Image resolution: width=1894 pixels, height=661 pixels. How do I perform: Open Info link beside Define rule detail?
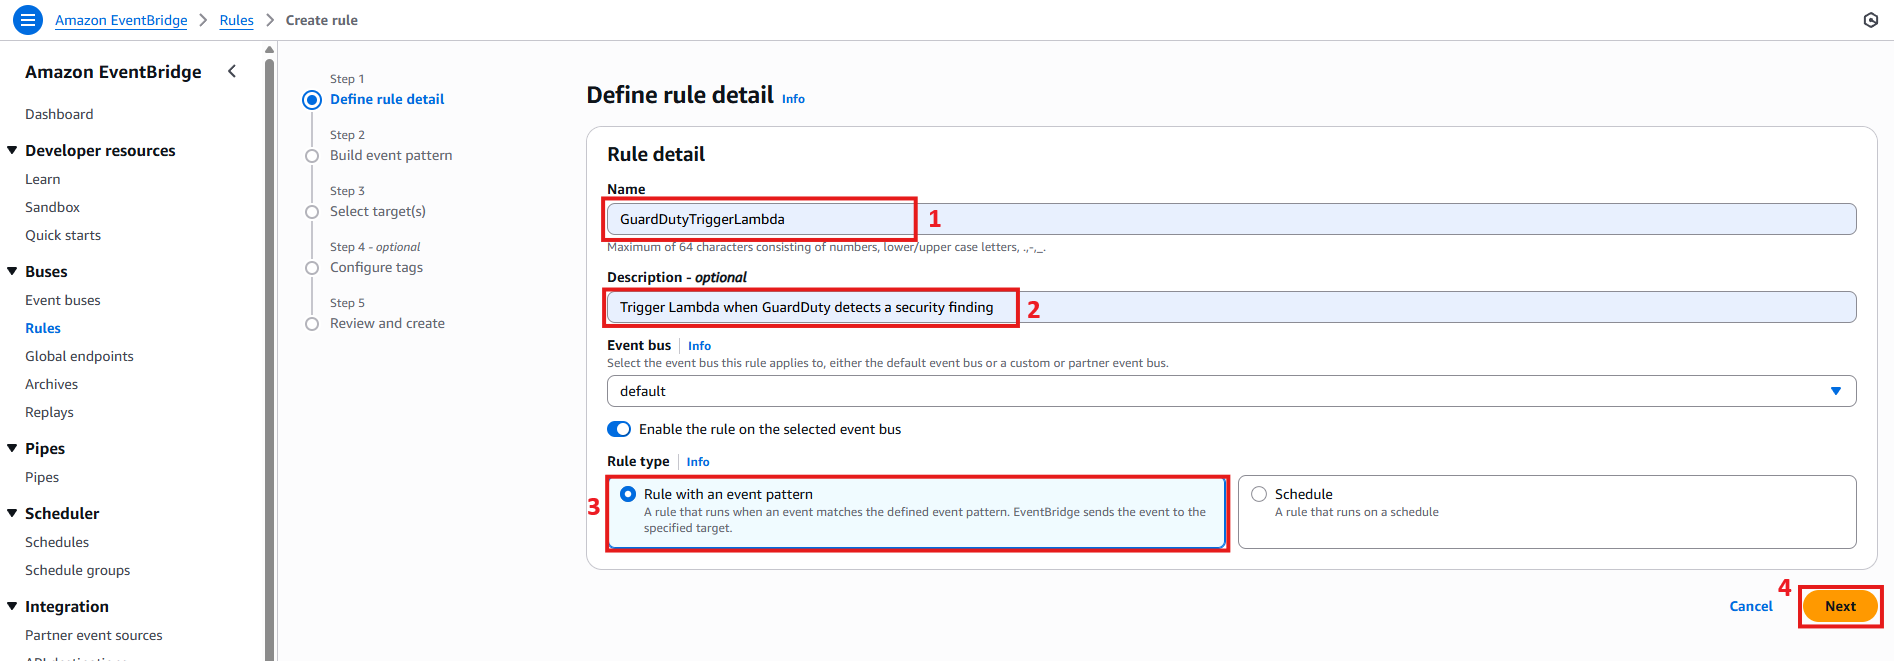click(x=793, y=99)
